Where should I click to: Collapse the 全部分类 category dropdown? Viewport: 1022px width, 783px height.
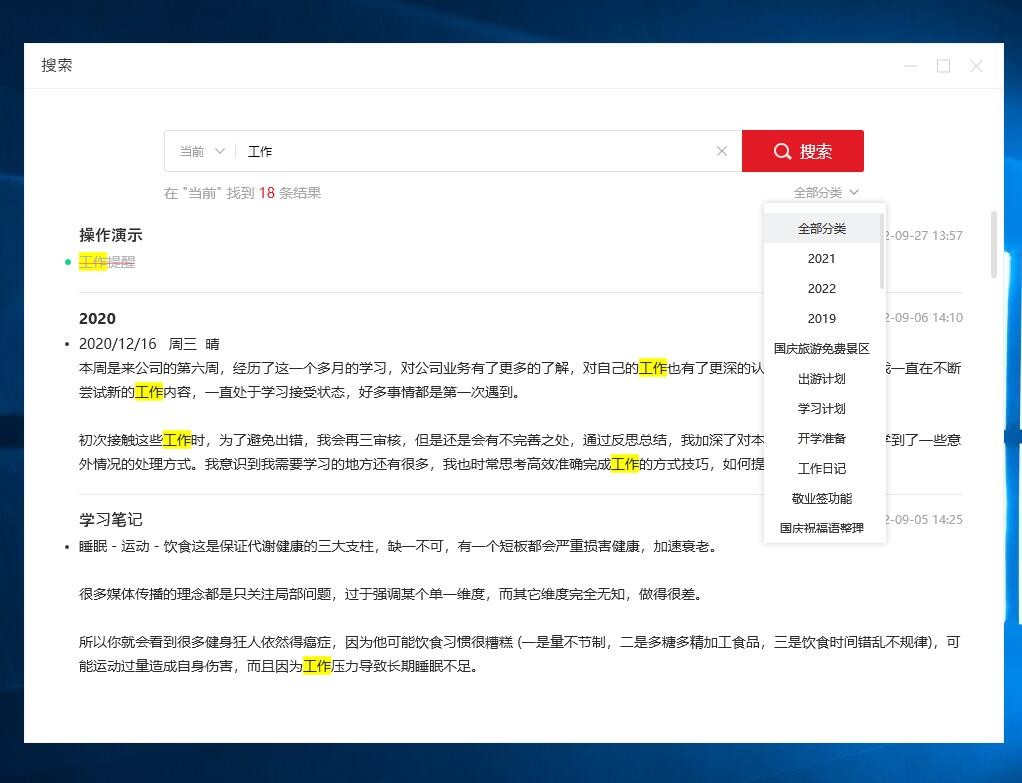click(826, 192)
